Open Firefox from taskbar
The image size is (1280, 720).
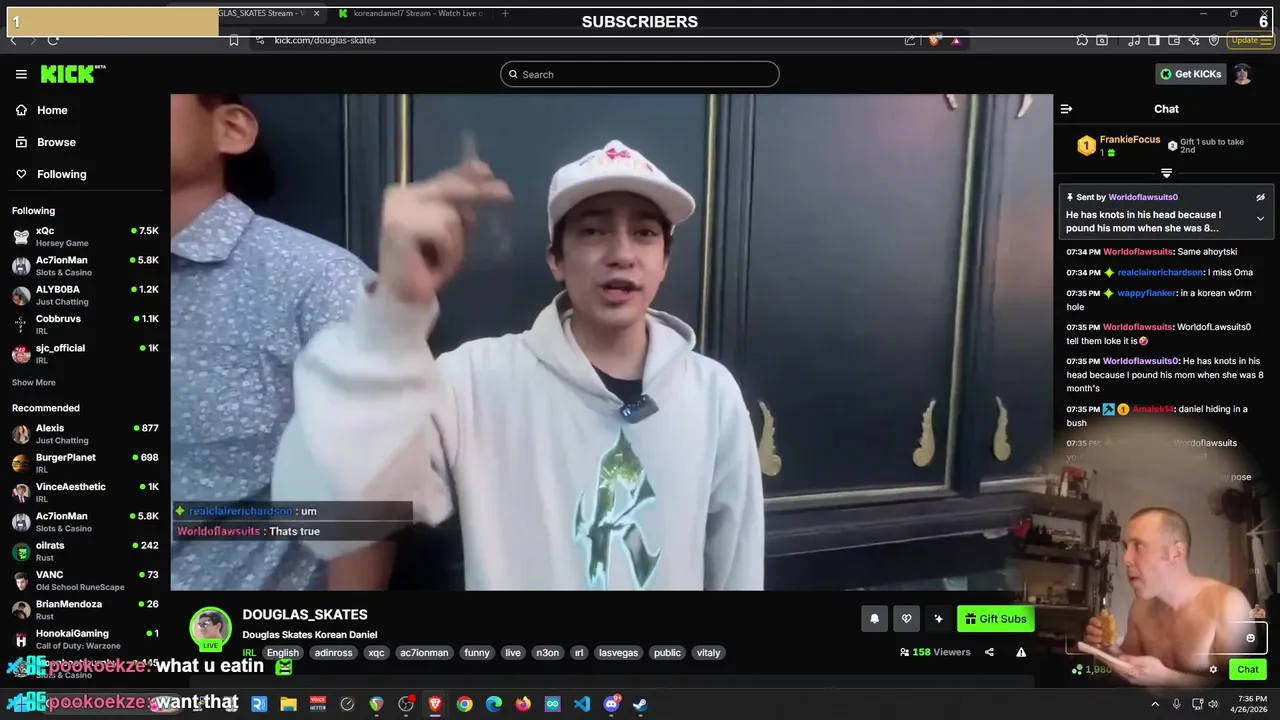pos(523,704)
